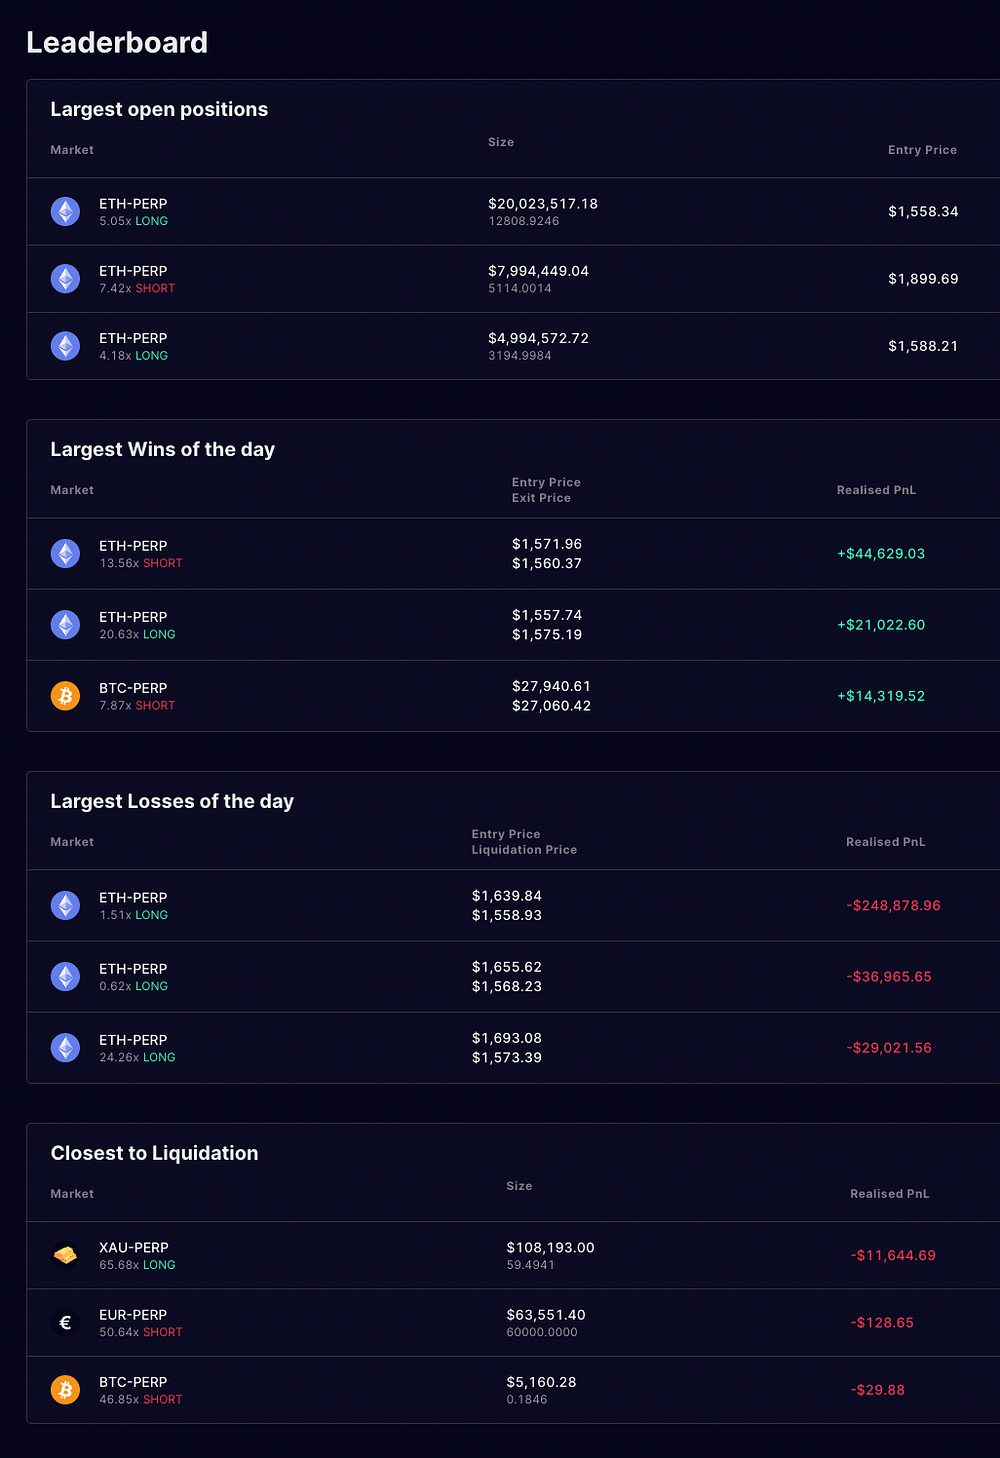Click the Ethereum icon beside the 5.05x LONG position
1000x1458 pixels.
65,212
